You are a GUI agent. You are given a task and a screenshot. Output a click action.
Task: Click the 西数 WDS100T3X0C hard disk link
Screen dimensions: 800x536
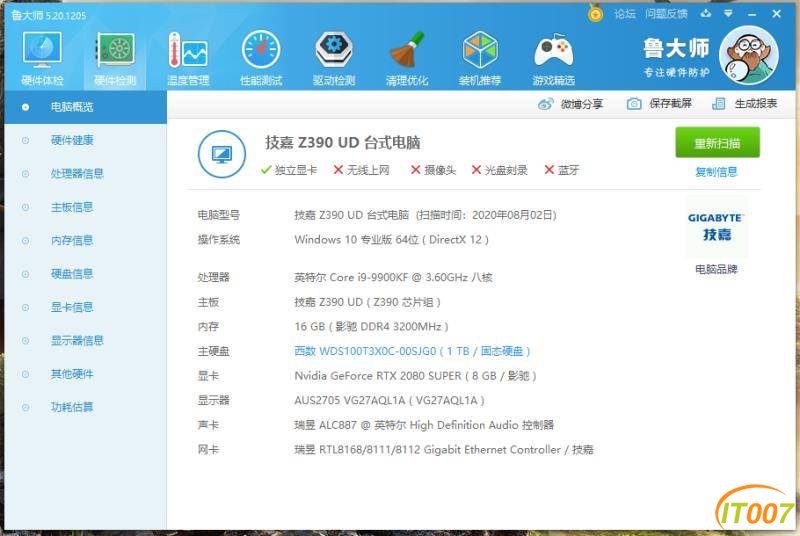[x=412, y=351]
